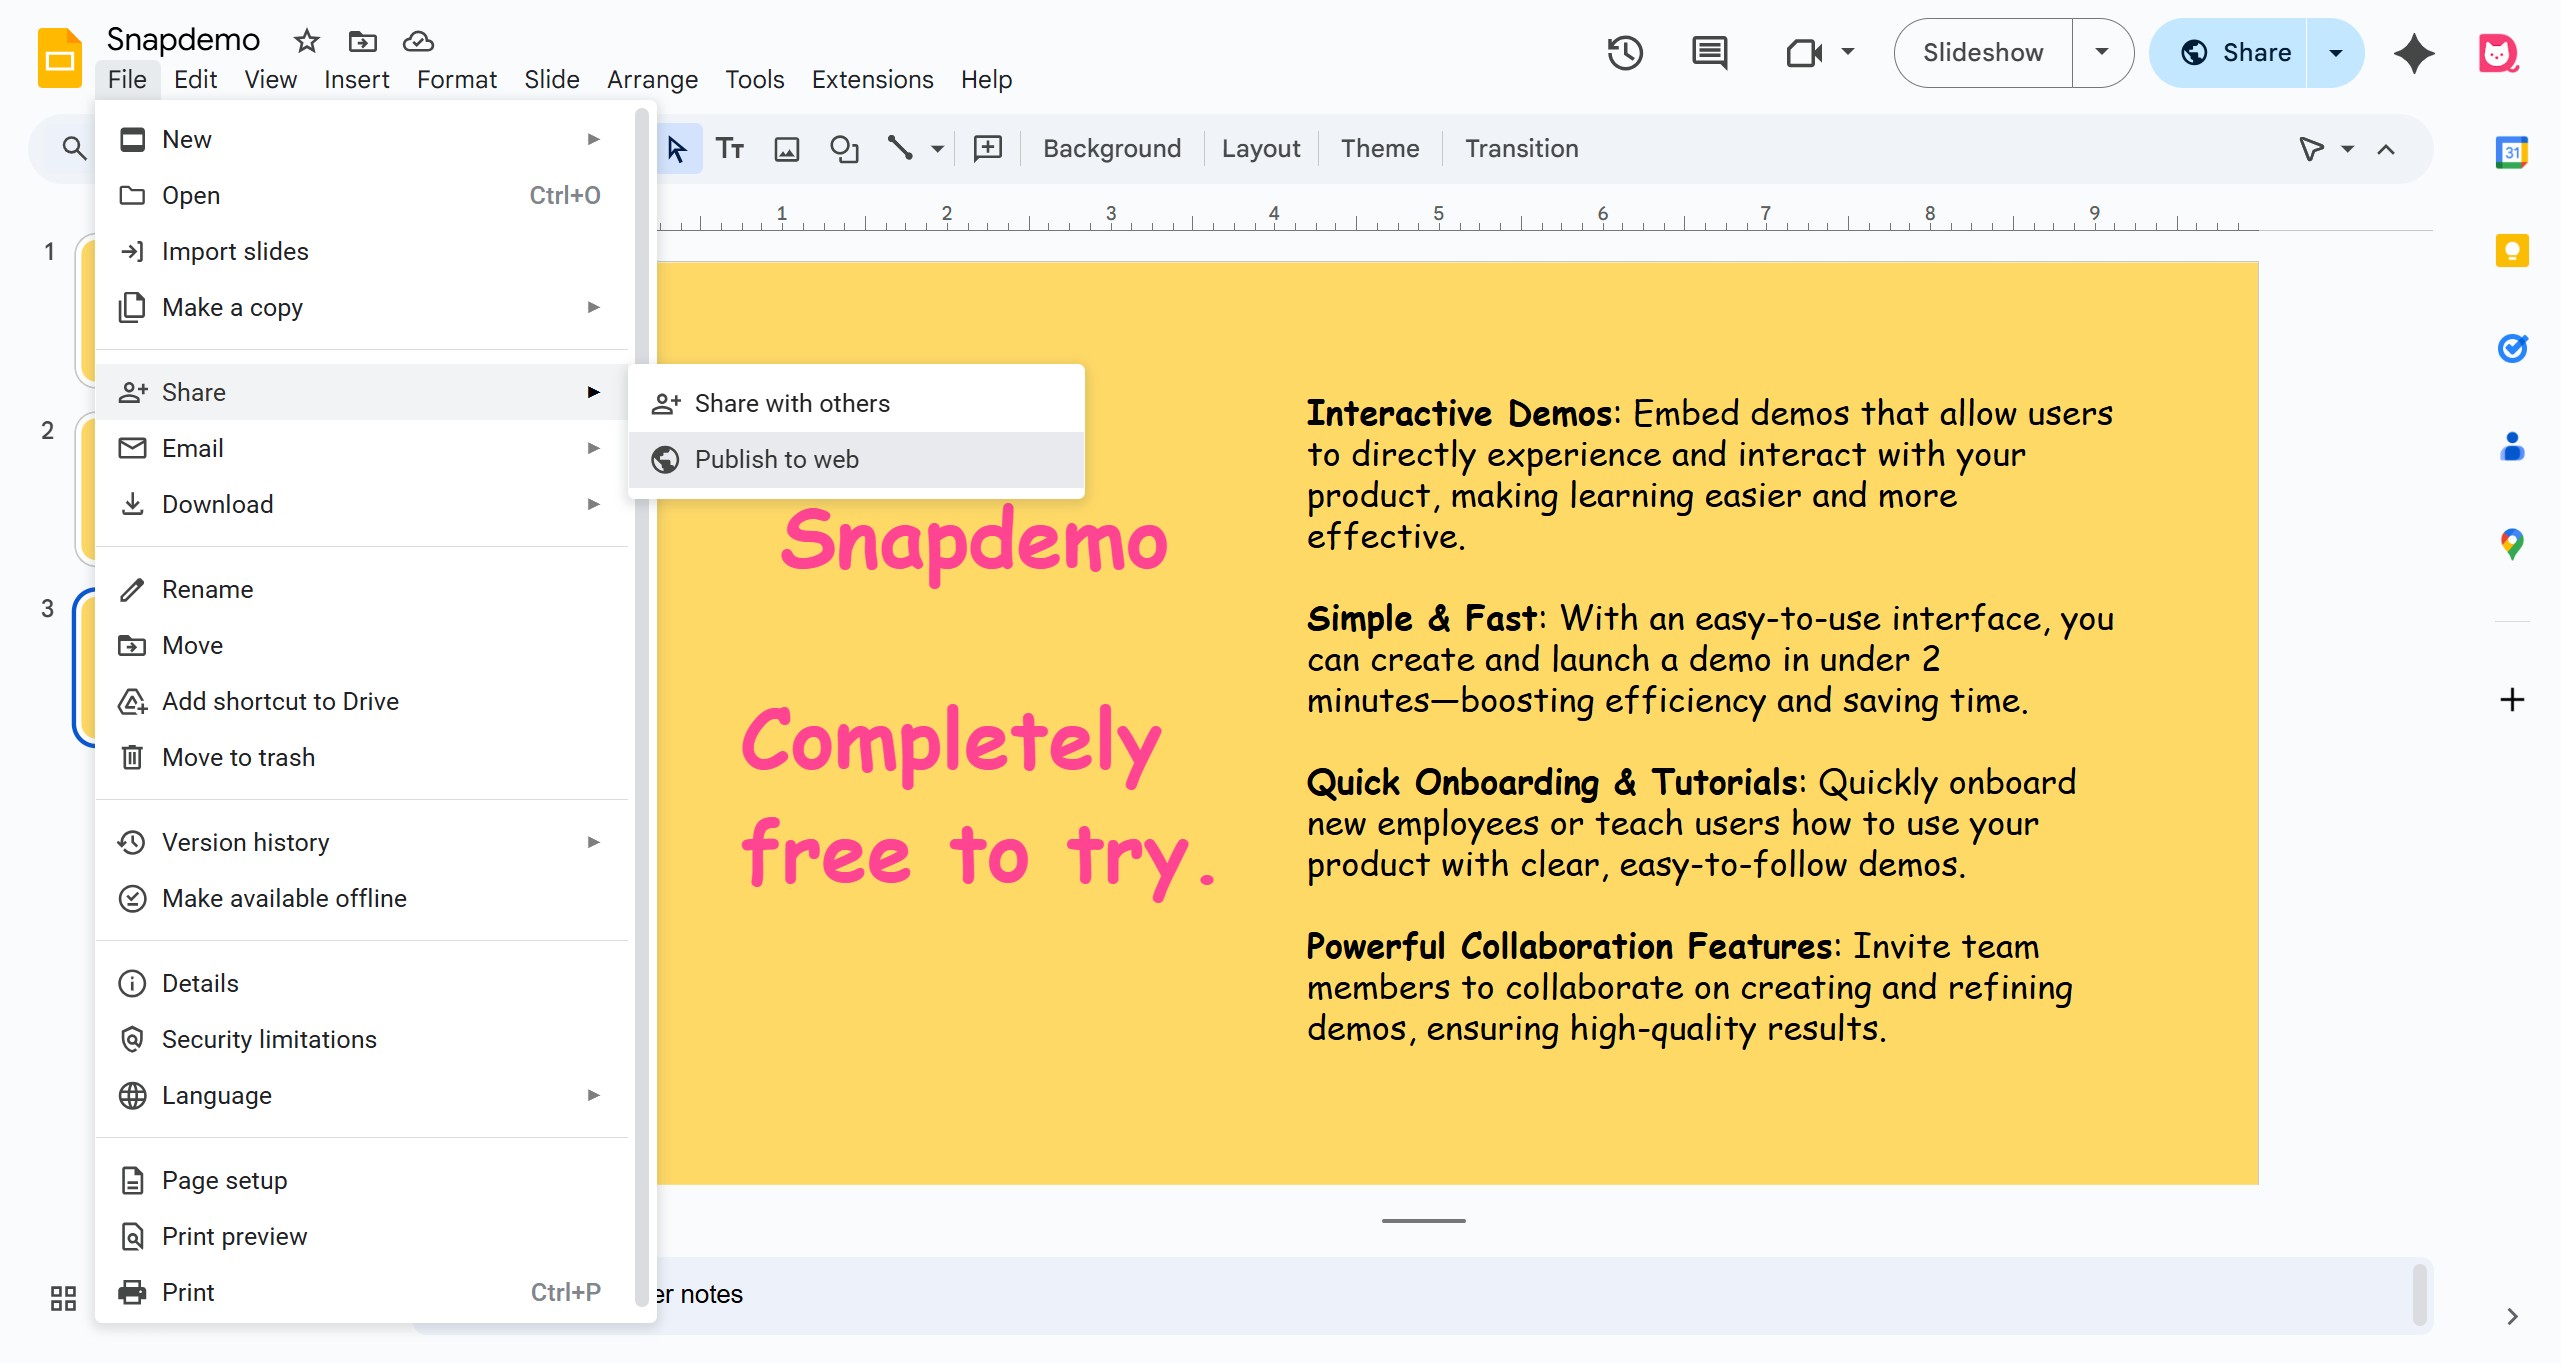
Task: Click the Background button
Action: [1111, 149]
